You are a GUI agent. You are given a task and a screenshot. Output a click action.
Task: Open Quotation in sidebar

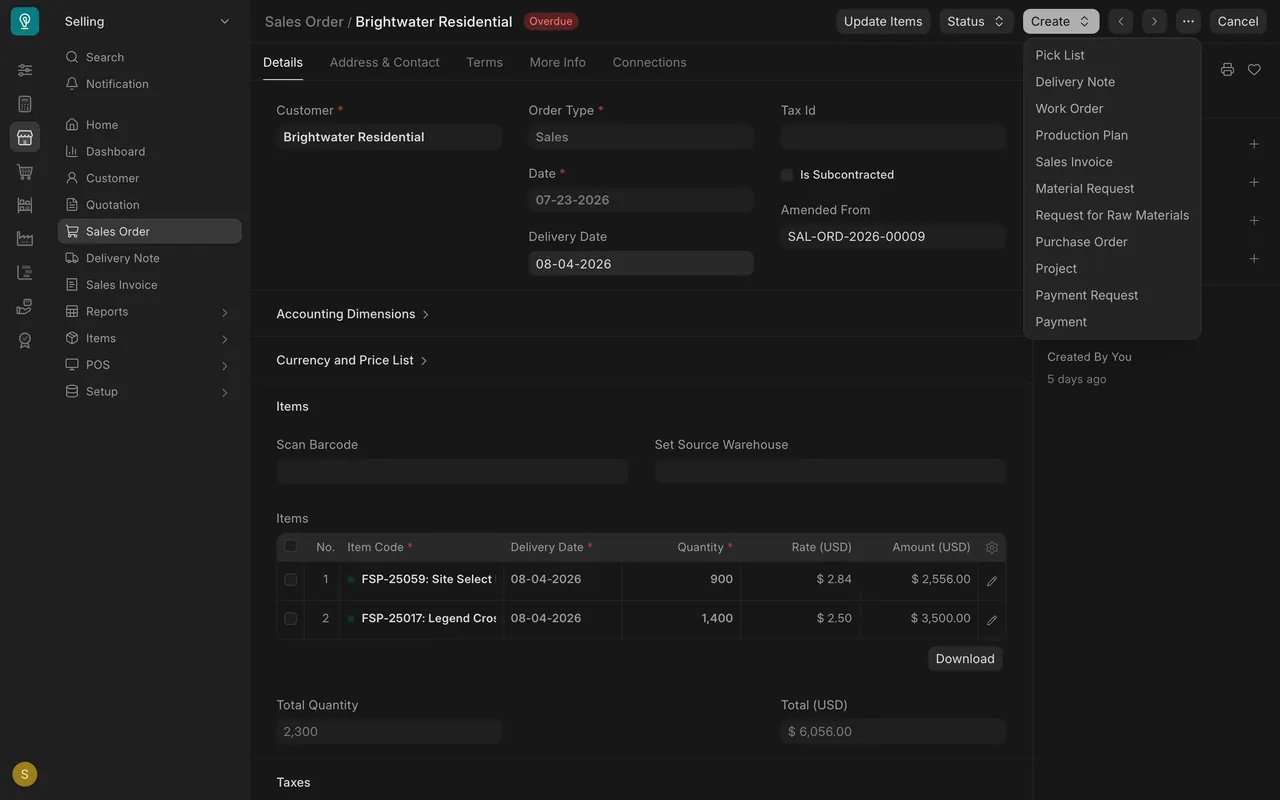pos(150,205)
